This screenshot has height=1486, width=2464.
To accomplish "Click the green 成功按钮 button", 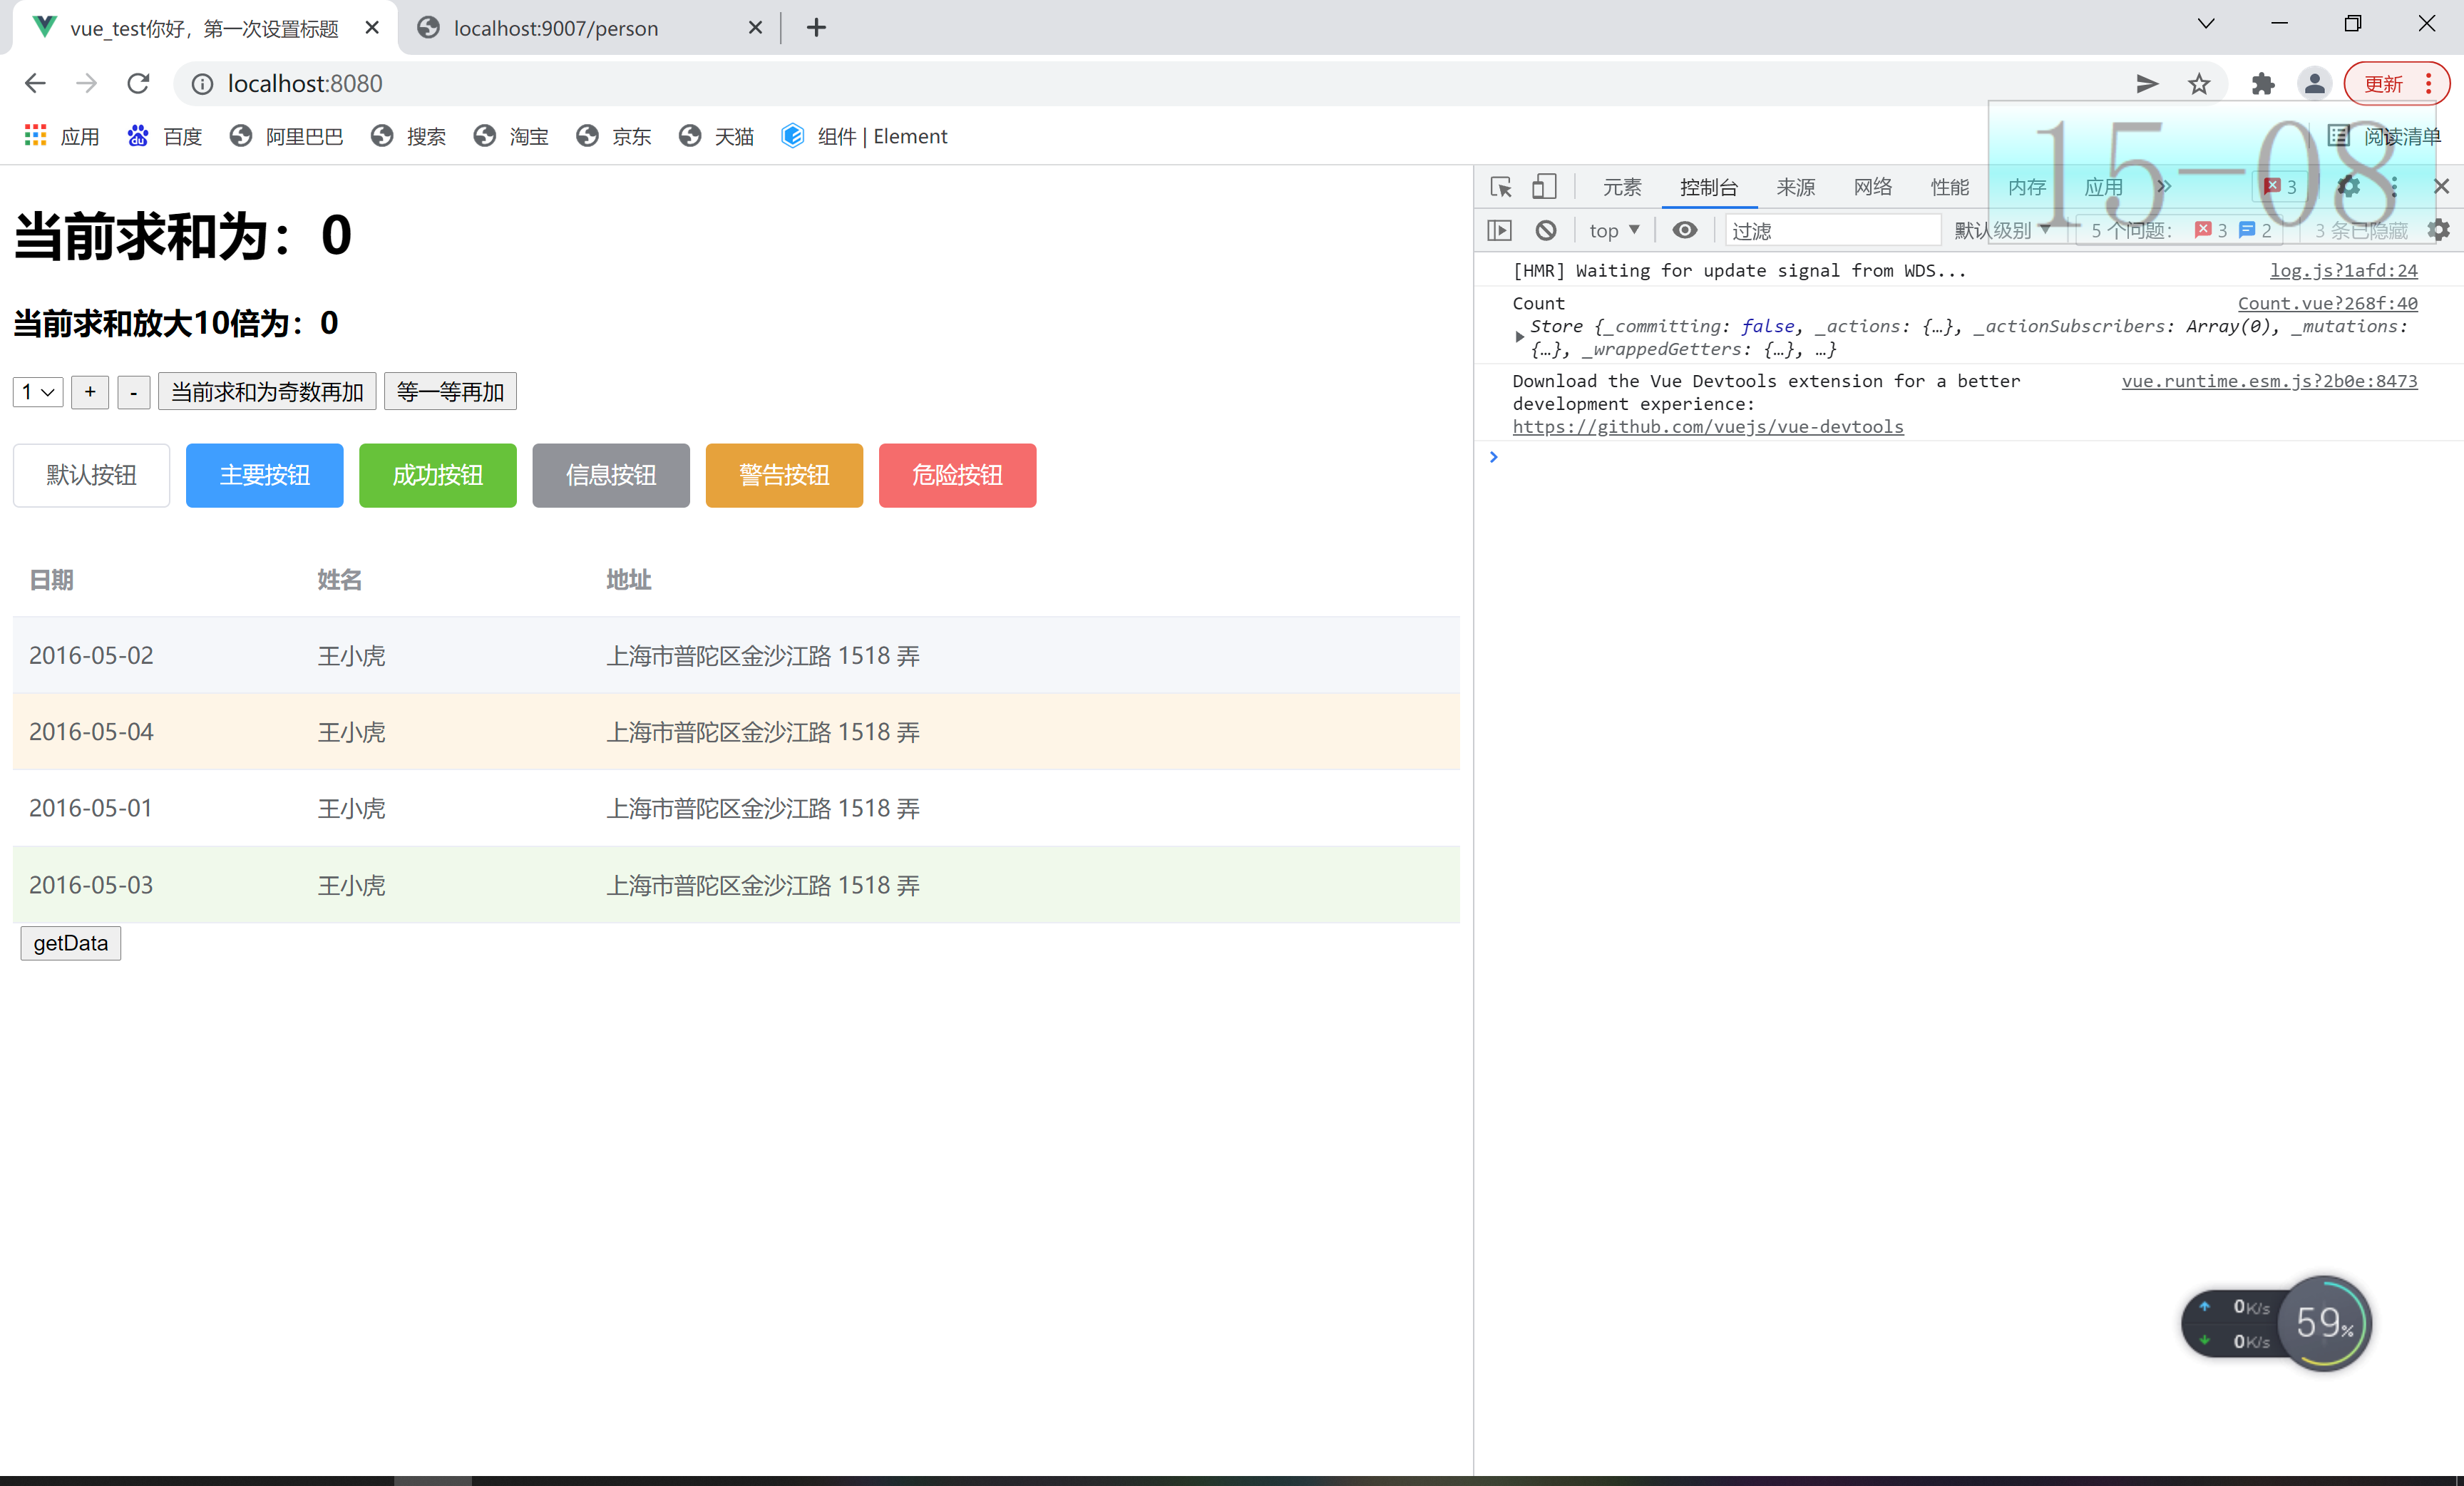I will (x=438, y=475).
